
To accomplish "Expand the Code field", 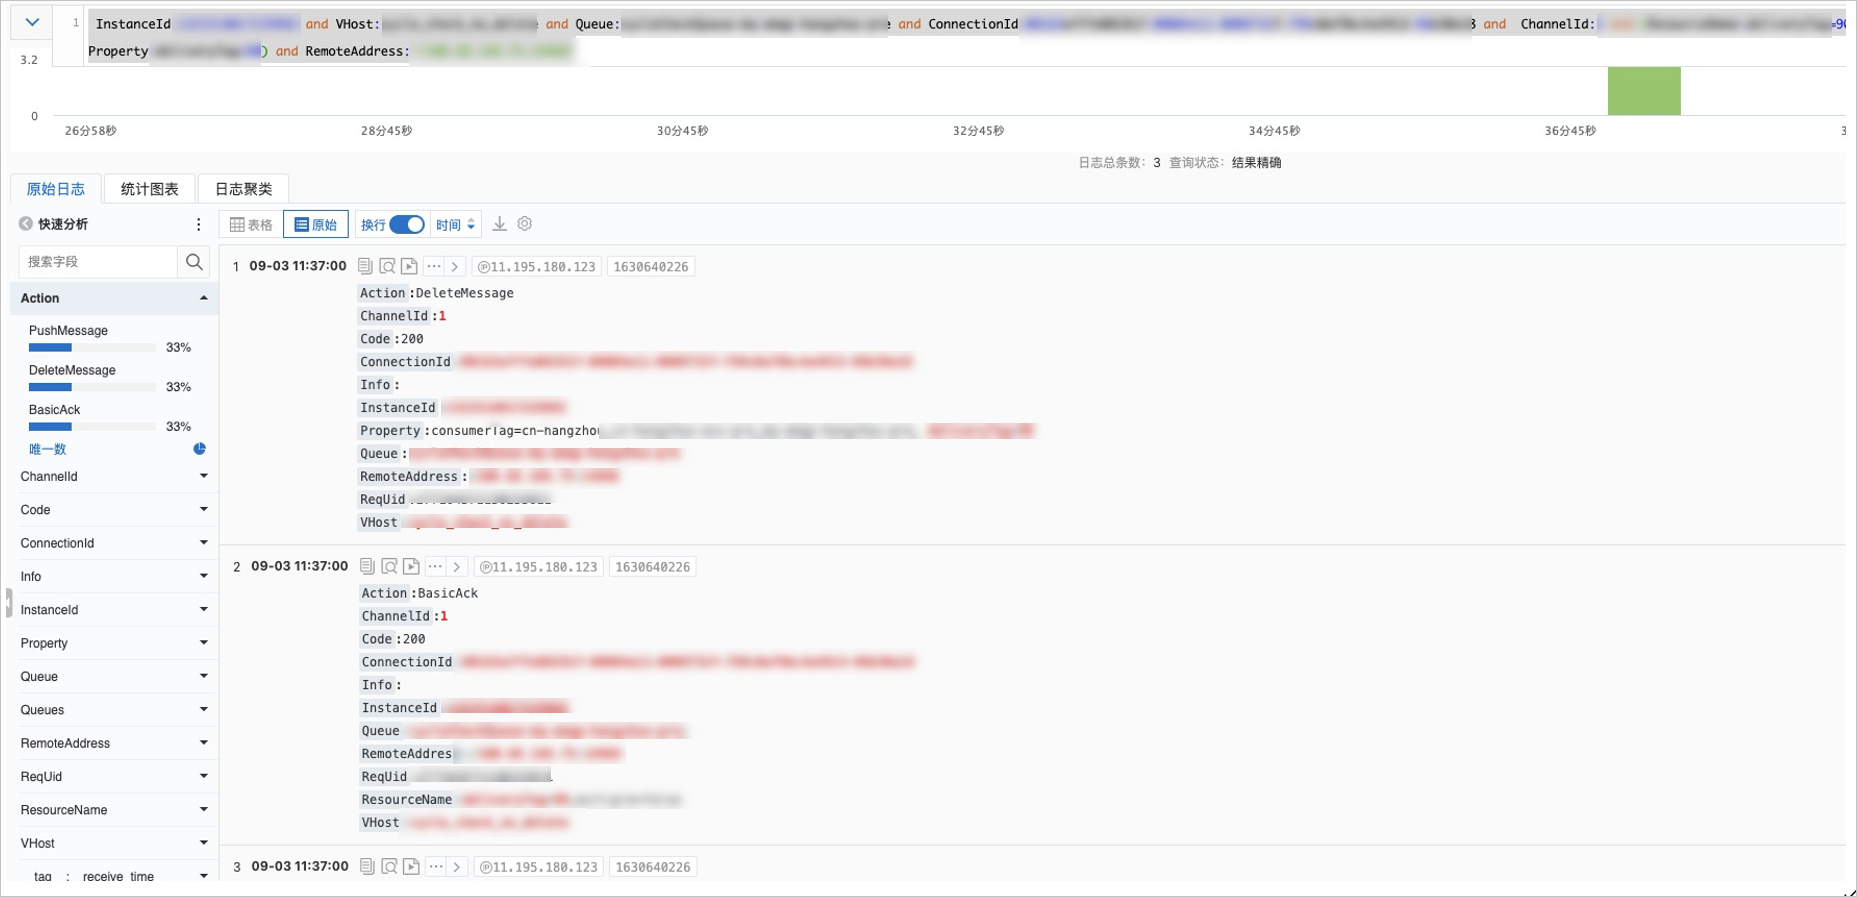I will [x=204, y=510].
